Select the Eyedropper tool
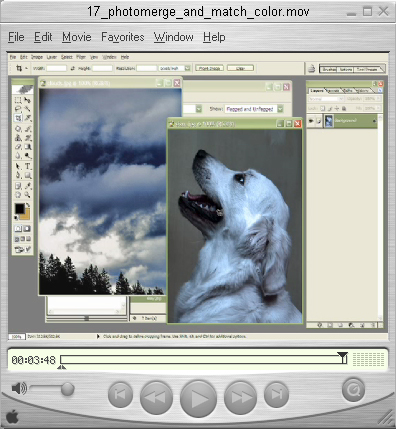The height and width of the screenshot is (429, 396). click(28, 186)
